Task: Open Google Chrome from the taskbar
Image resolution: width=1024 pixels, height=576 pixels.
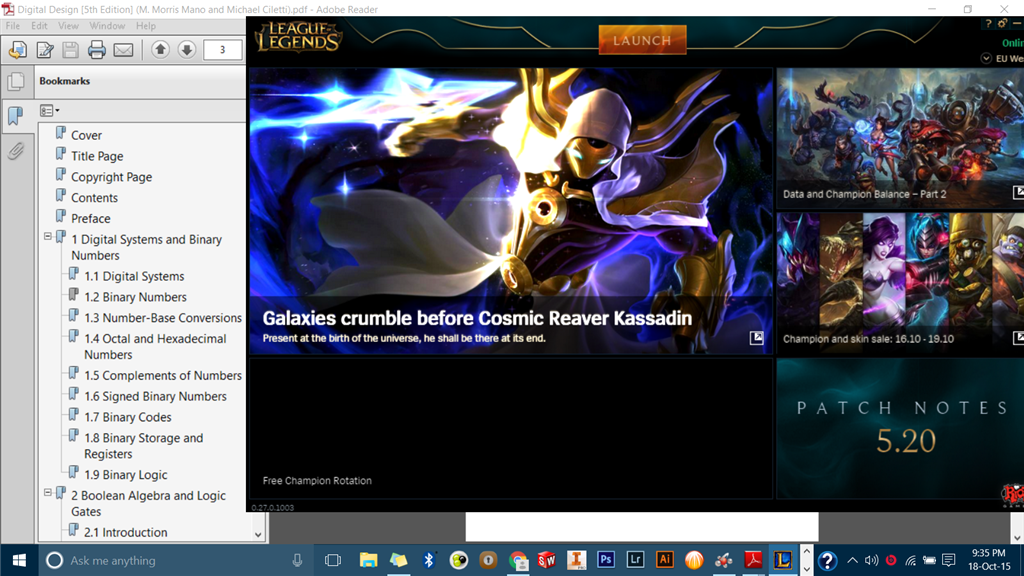Action: click(518, 560)
